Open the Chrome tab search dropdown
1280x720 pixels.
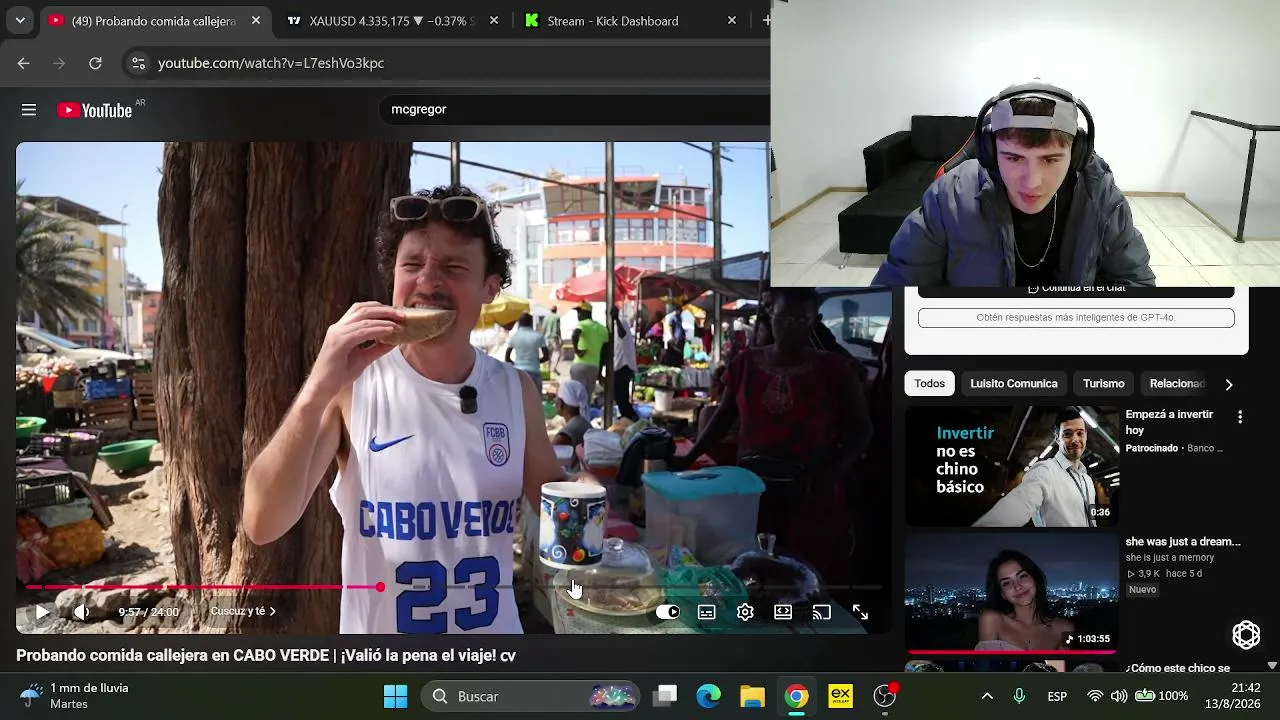pos(20,20)
